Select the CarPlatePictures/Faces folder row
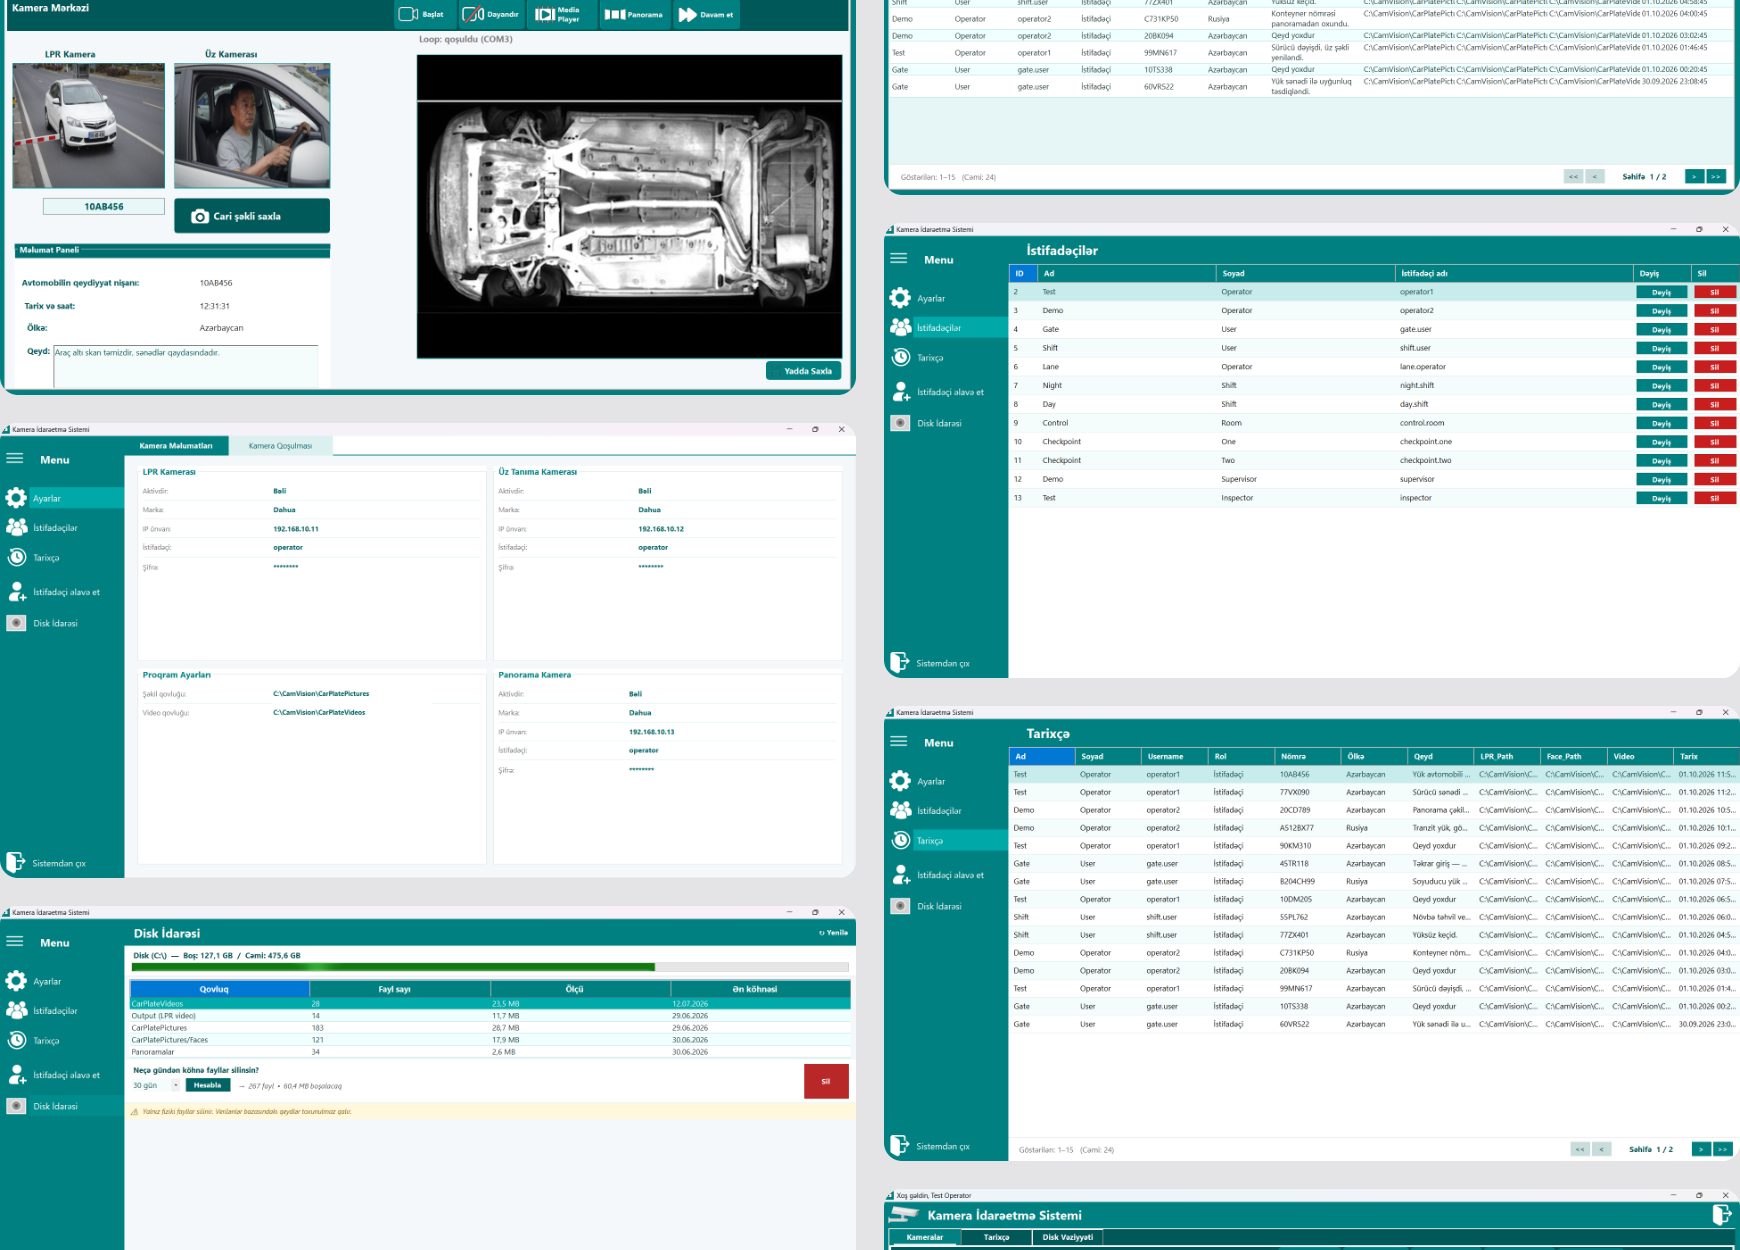This screenshot has width=1740, height=1250. (490, 1040)
